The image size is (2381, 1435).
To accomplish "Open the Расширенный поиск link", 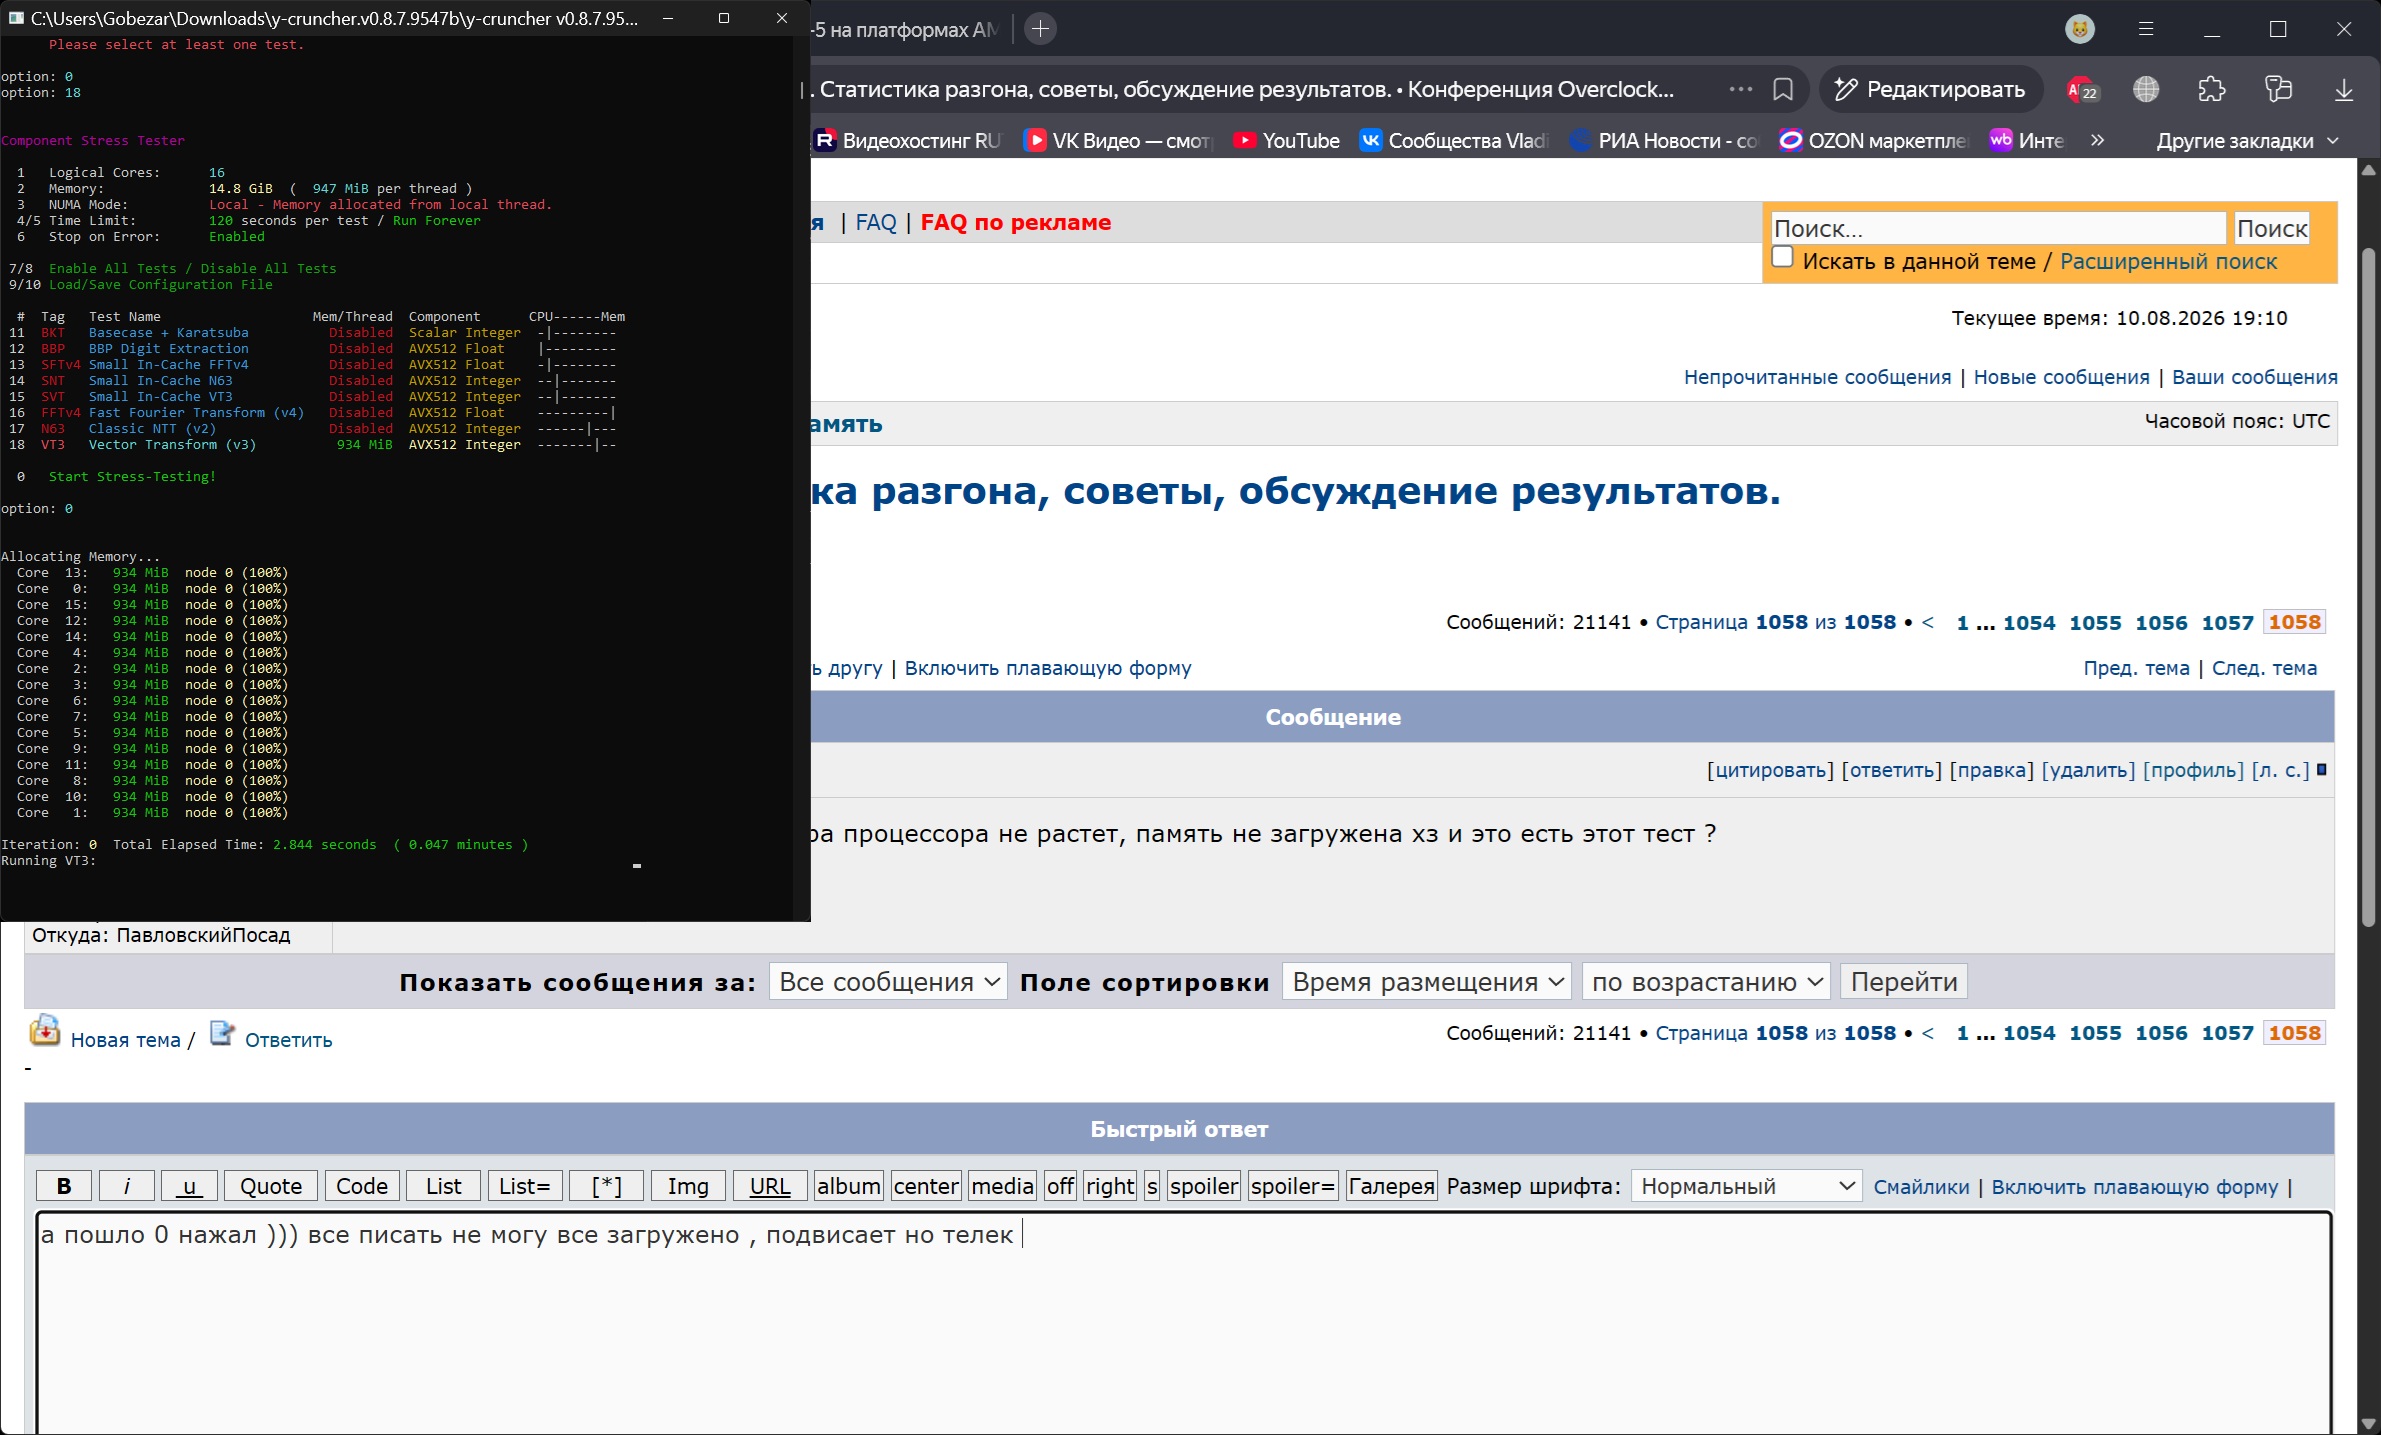I will (x=2168, y=261).
